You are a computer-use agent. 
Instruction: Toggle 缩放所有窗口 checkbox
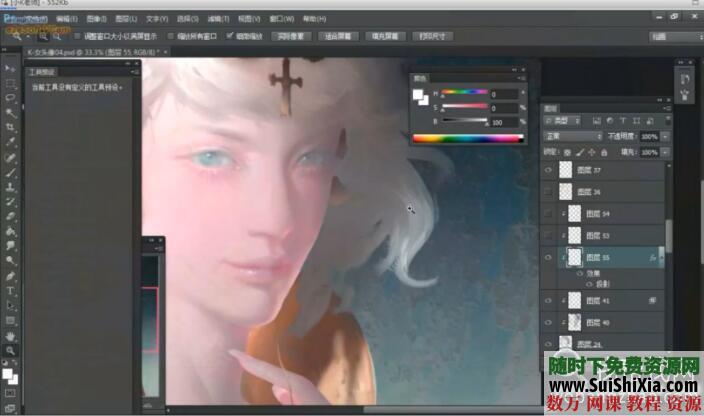(171, 36)
